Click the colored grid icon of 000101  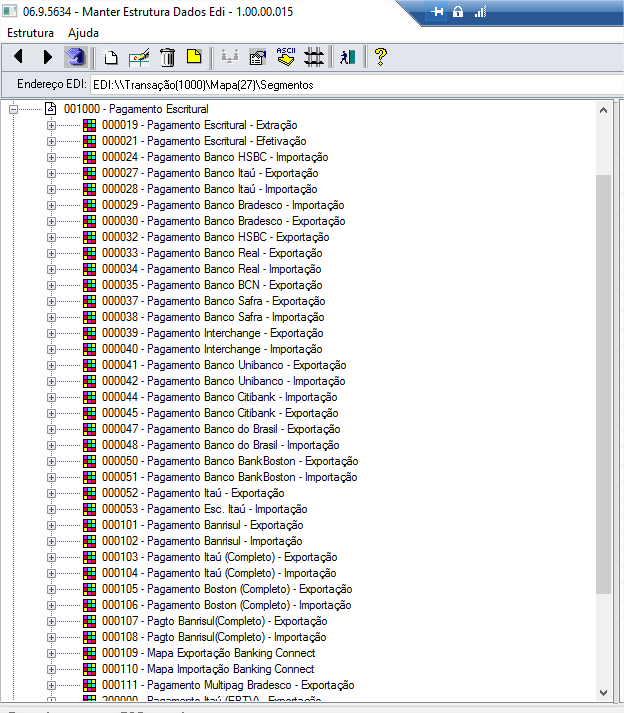pos(90,525)
